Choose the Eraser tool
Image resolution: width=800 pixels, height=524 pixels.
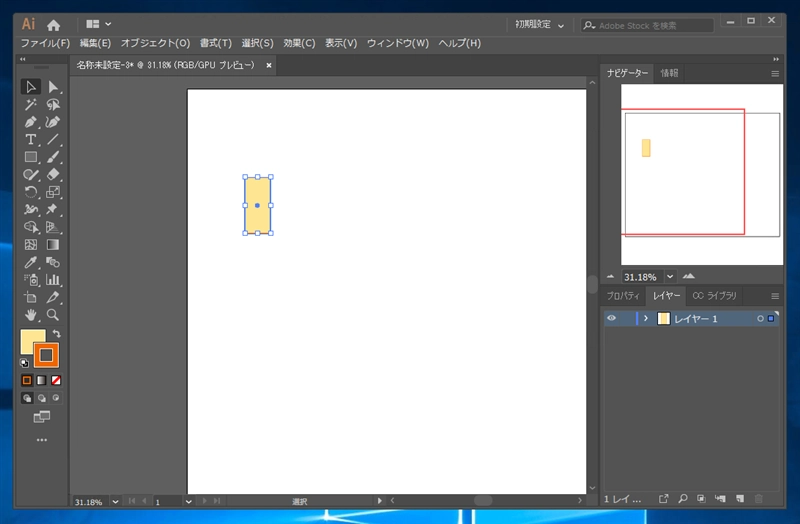(x=53, y=174)
